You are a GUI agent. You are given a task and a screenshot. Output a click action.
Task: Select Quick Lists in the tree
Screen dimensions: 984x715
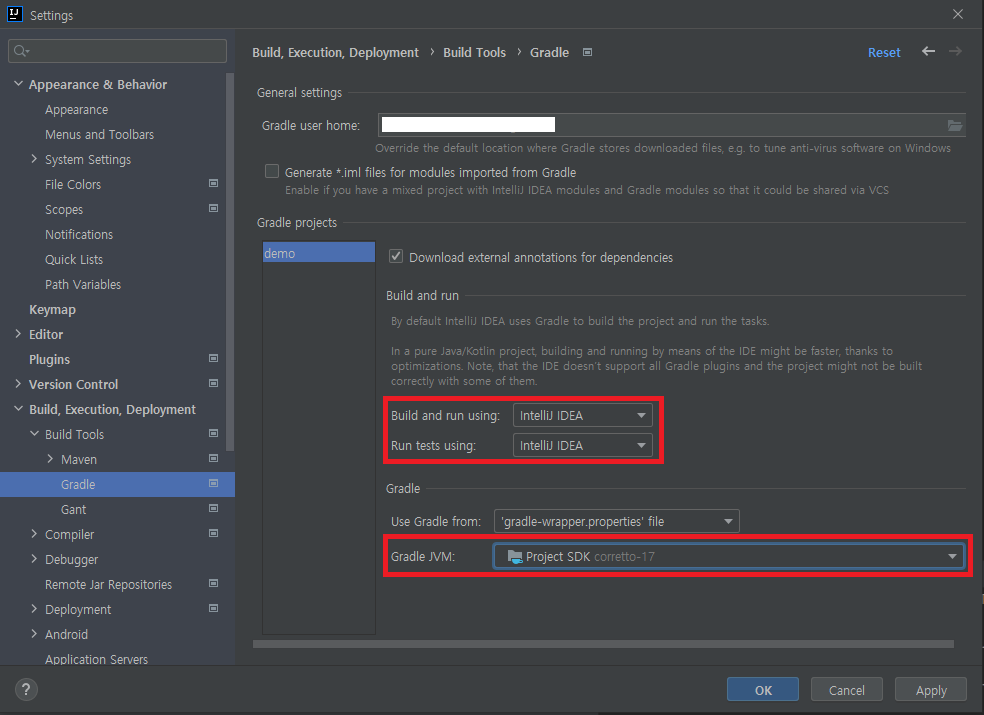coord(74,259)
